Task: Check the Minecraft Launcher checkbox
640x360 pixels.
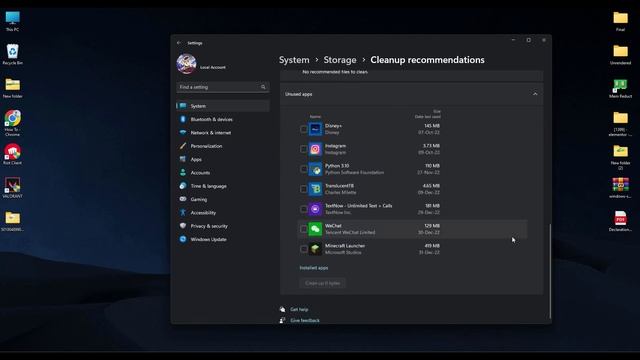Action: point(303,249)
